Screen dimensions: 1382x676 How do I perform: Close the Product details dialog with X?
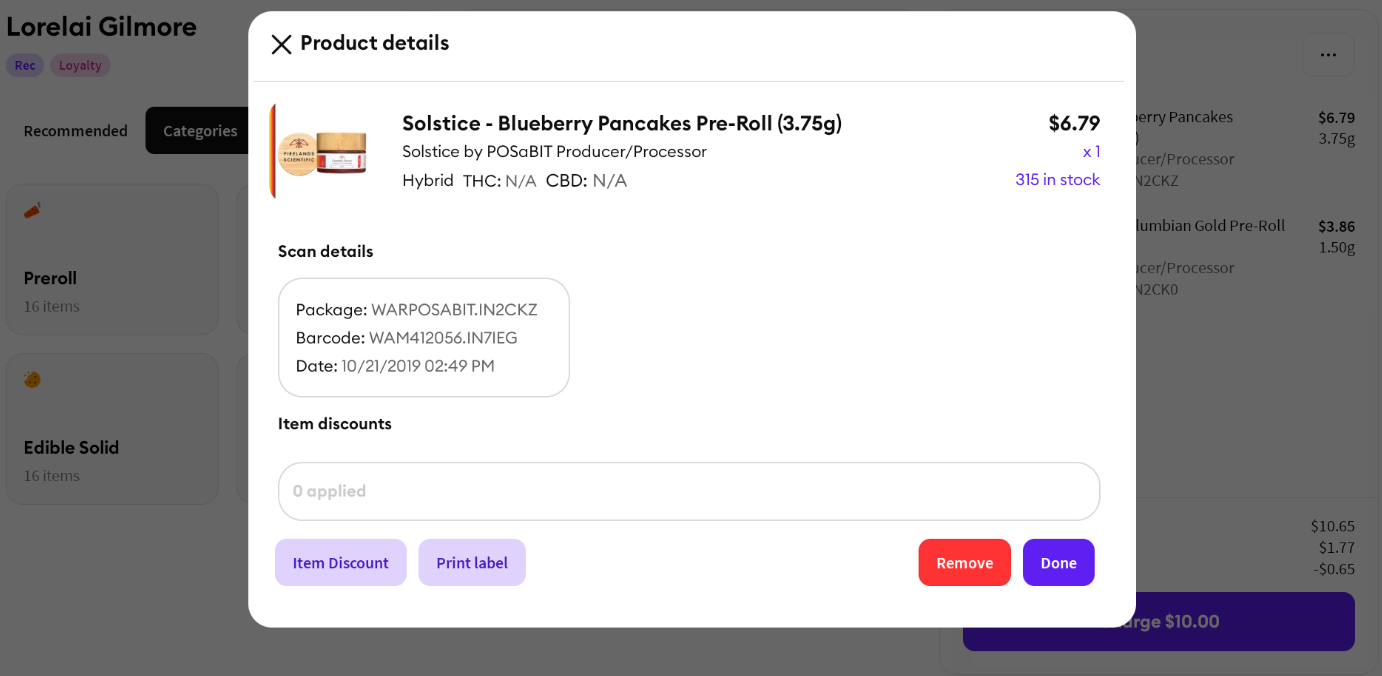[281, 44]
